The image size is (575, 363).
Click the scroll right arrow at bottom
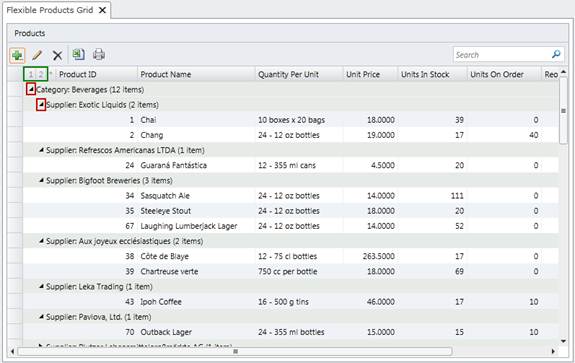click(553, 352)
